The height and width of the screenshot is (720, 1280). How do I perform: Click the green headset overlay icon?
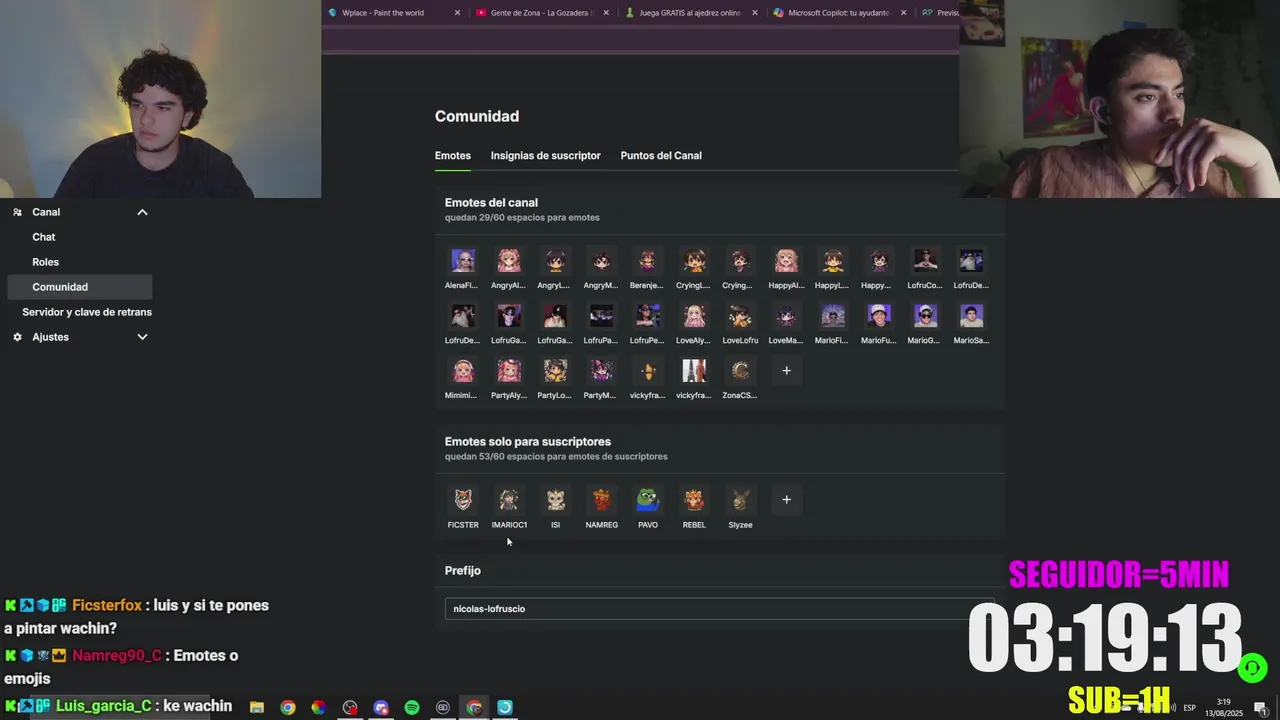(x=1252, y=667)
